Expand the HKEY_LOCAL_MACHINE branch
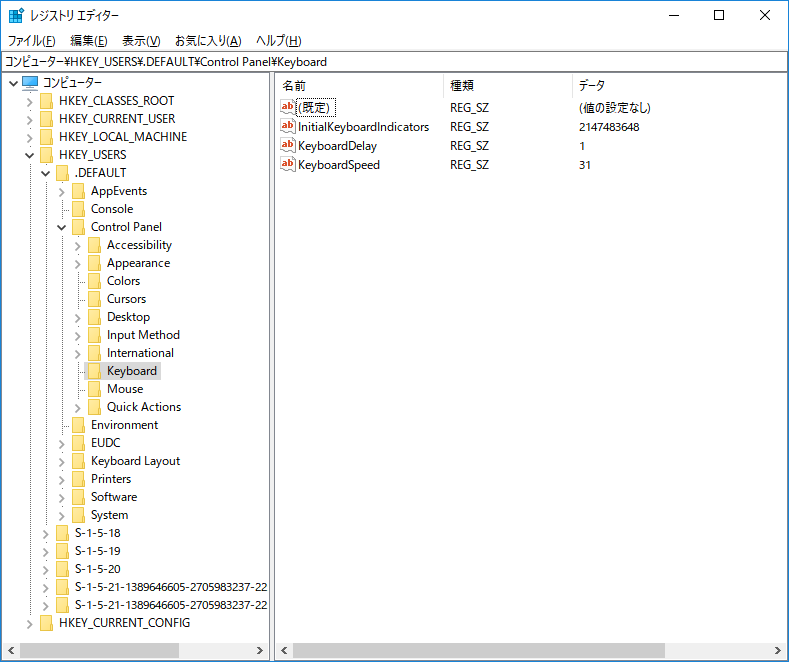Screen dimensions: 789x662 (30, 138)
